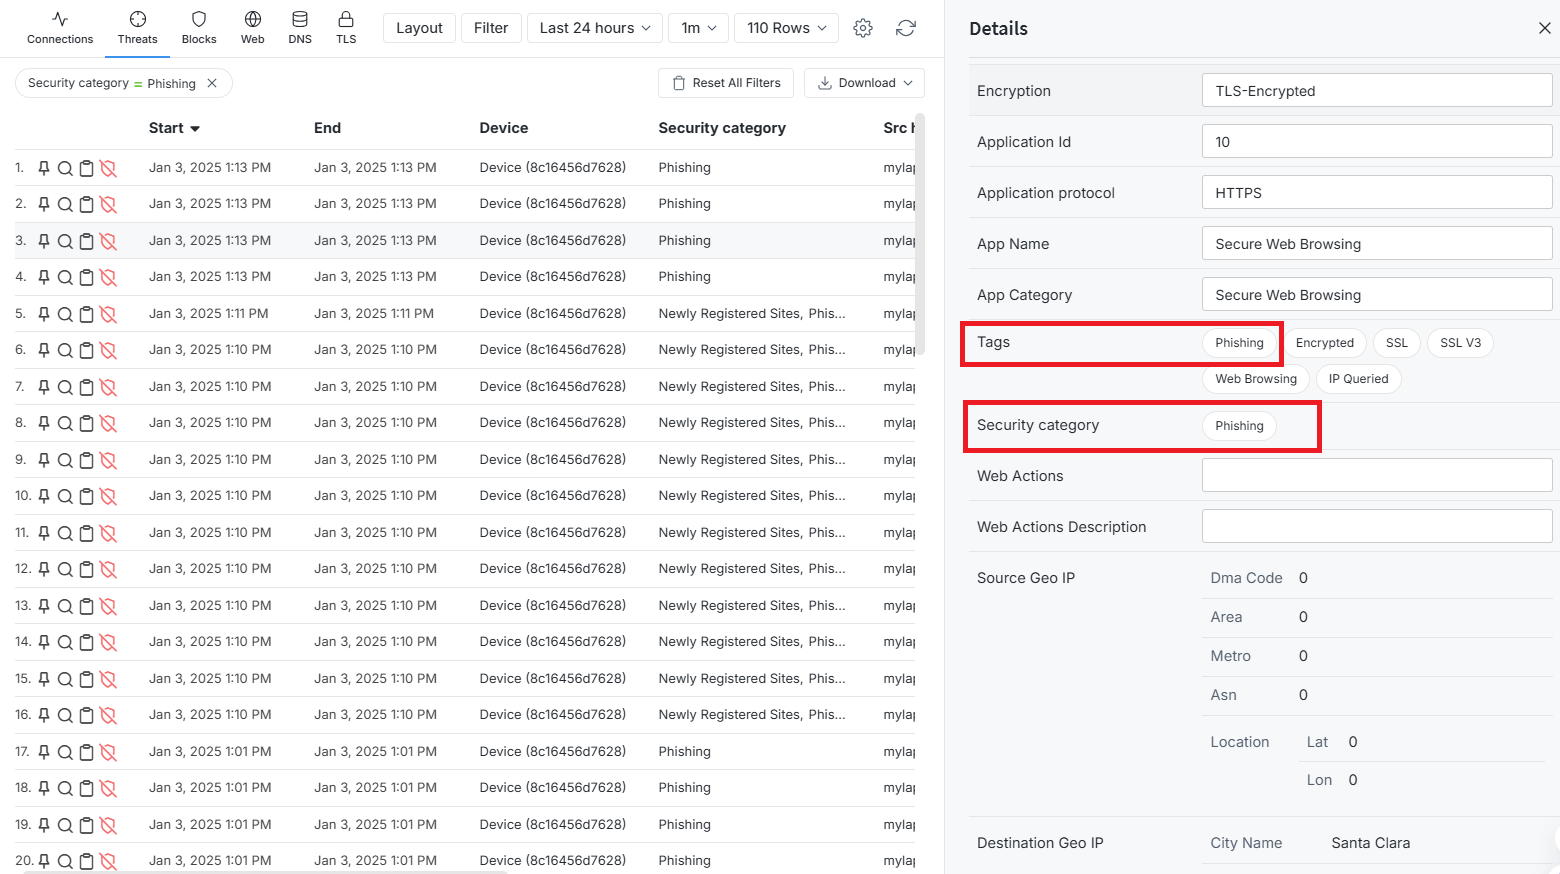Click the Web Actions Description field

point(1376,526)
